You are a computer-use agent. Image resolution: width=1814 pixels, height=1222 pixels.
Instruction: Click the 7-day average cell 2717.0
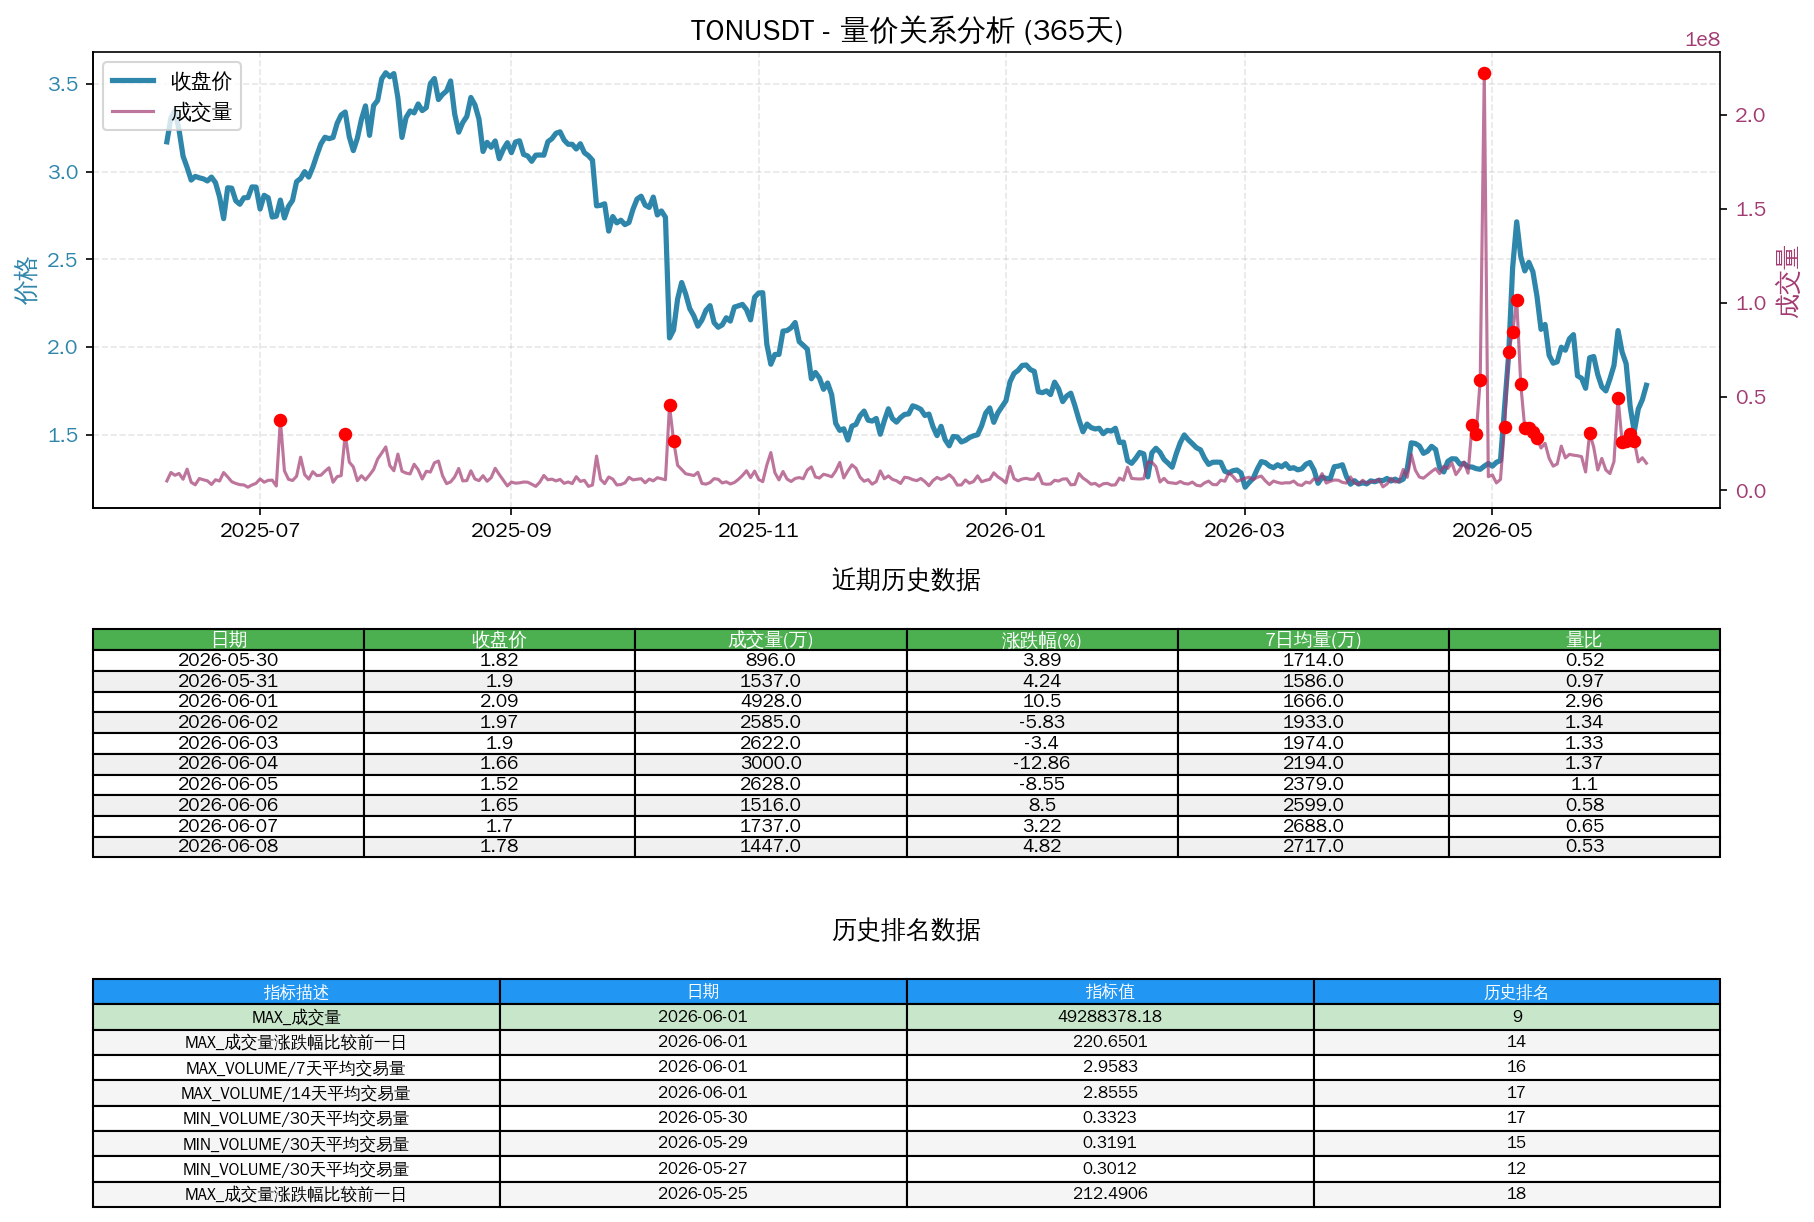1313,846
